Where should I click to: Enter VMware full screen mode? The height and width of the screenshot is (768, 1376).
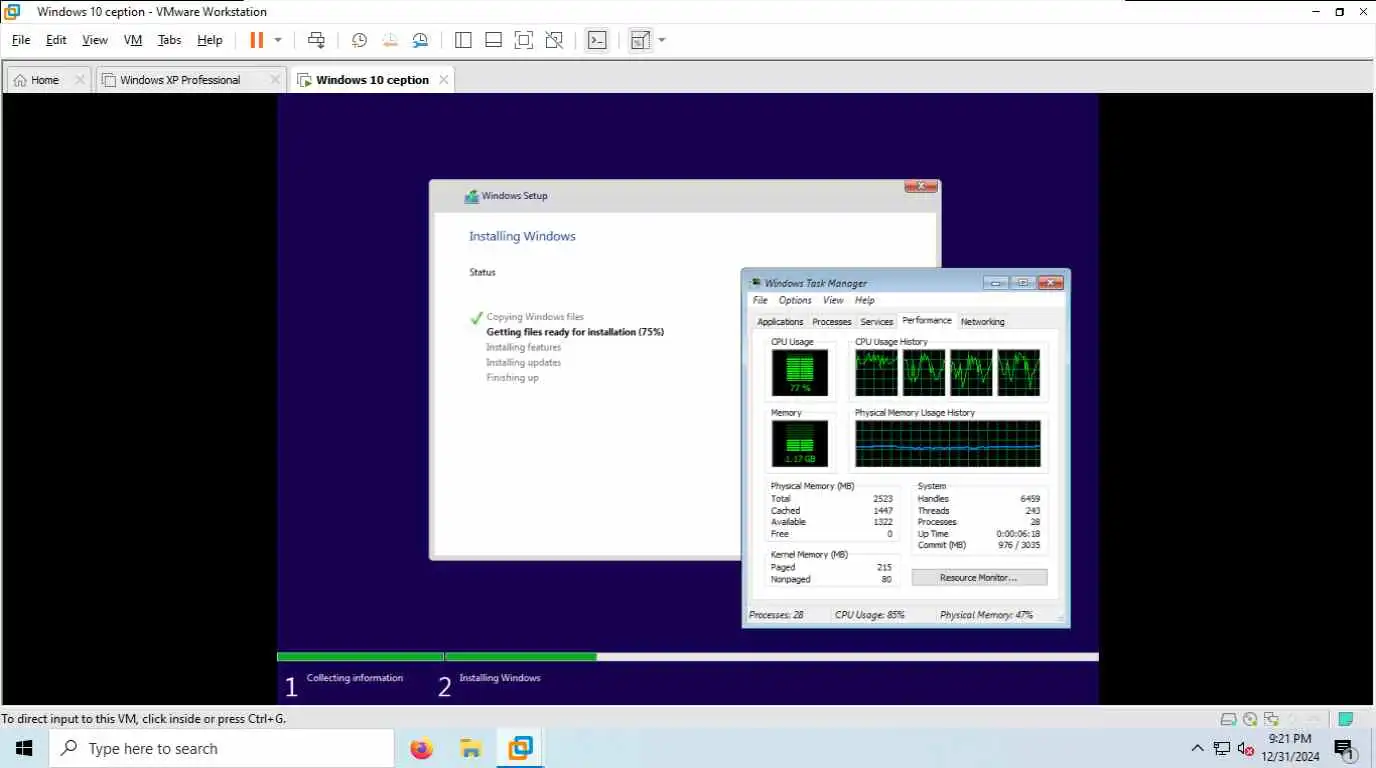point(523,40)
